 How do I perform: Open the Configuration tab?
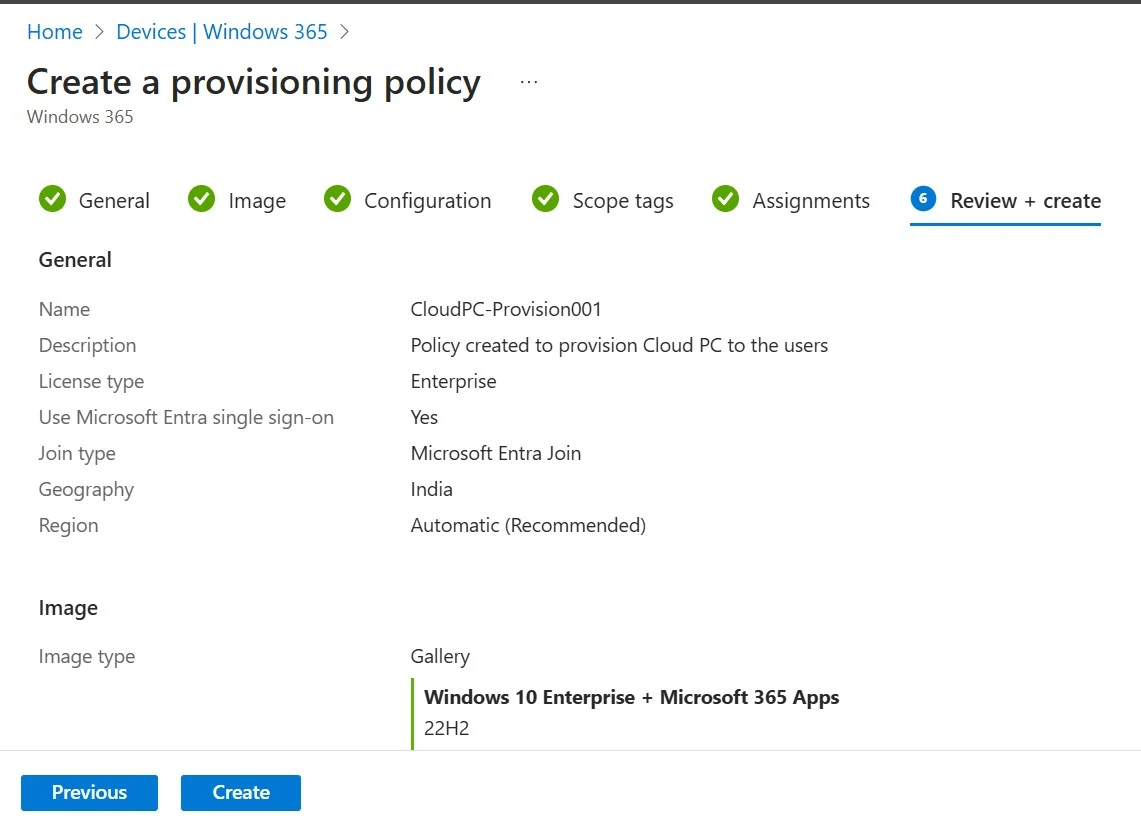pos(427,201)
